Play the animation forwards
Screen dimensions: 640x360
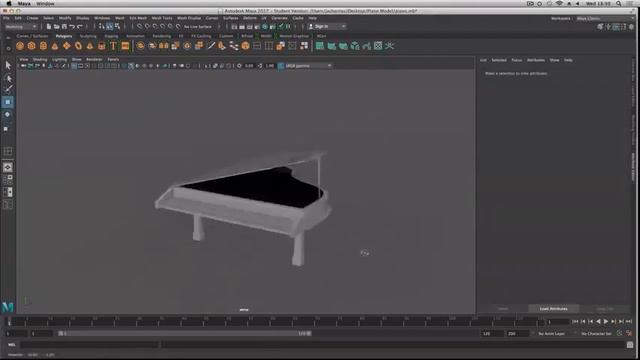606,322
